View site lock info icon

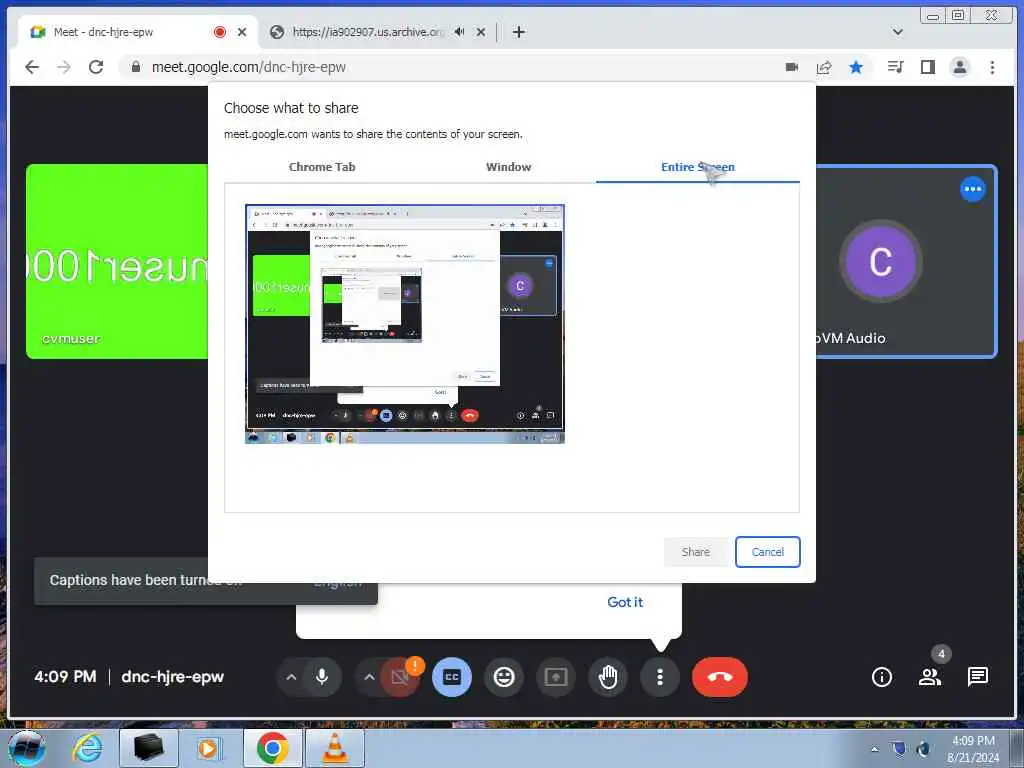[x=136, y=67]
